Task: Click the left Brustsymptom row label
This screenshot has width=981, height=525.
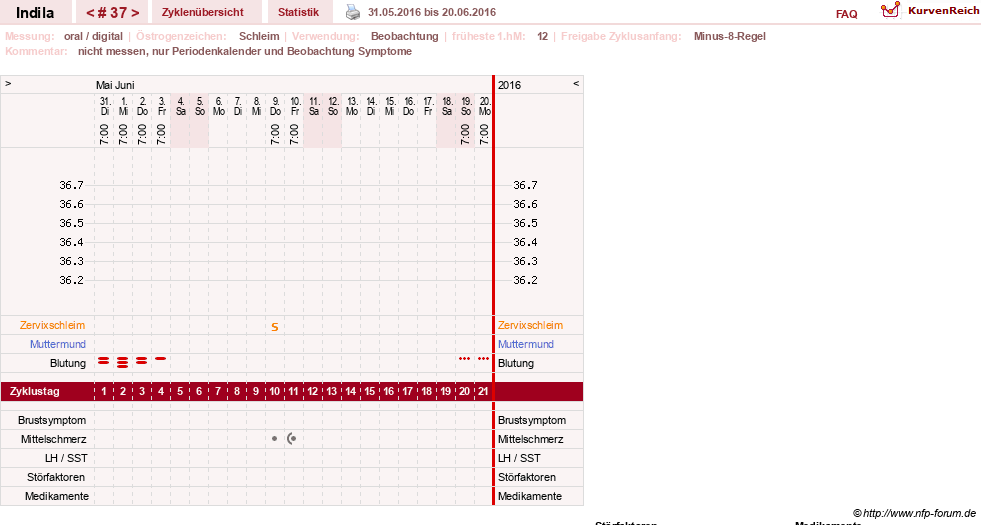Action: click(x=52, y=420)
